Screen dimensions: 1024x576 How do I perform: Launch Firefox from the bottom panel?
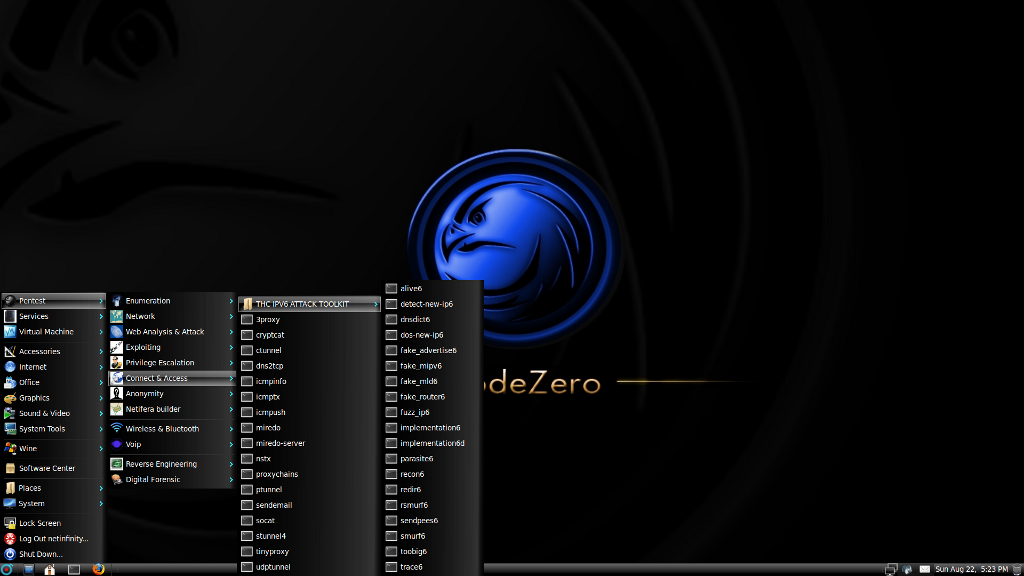tap(98, 569)
